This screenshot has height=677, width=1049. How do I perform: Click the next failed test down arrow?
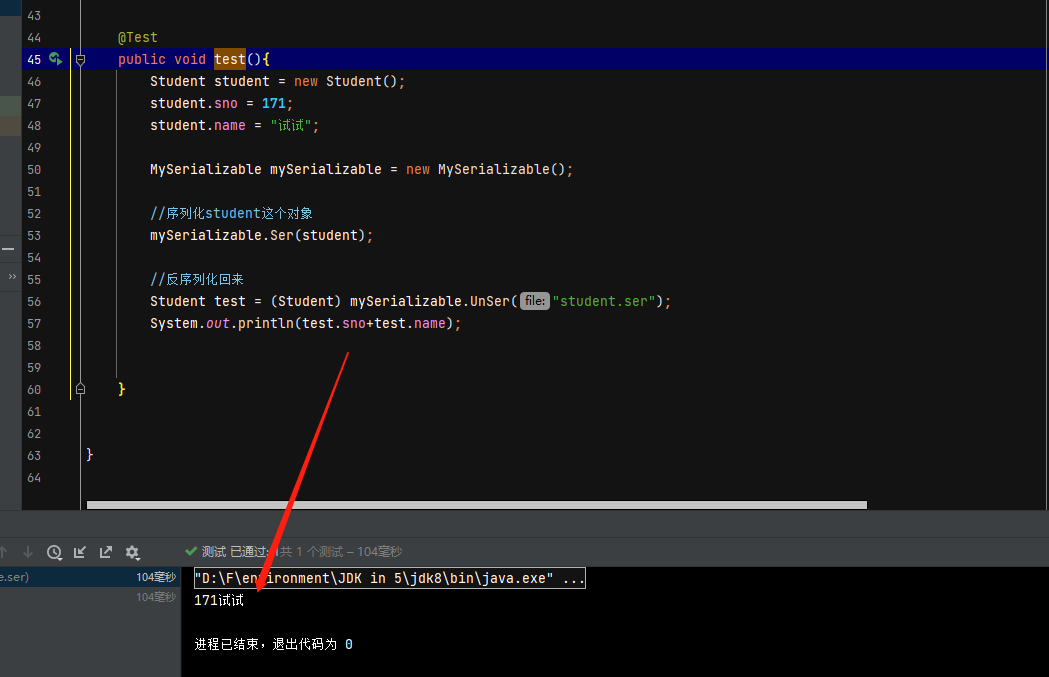(28, 552)
